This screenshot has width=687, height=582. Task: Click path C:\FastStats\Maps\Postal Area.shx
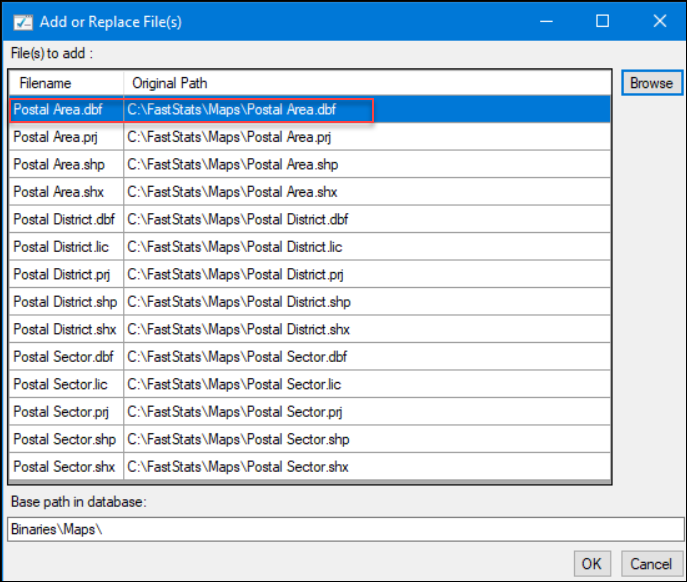point(232,192)
